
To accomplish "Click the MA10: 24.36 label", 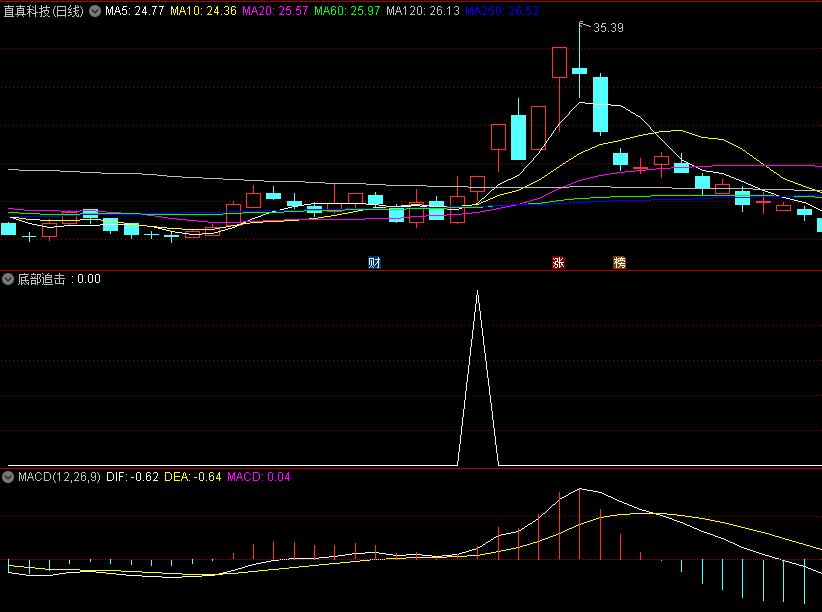I will point(203,11).
